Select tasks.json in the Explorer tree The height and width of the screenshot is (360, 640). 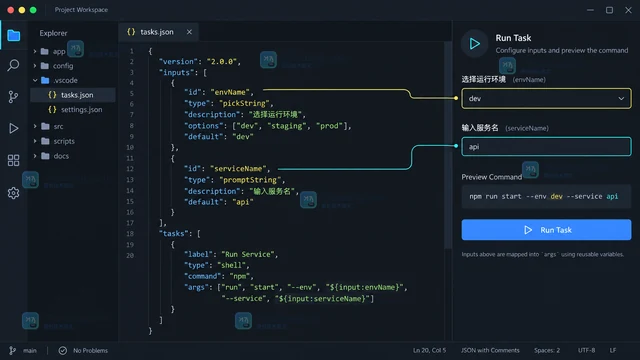tap(73, 95)
